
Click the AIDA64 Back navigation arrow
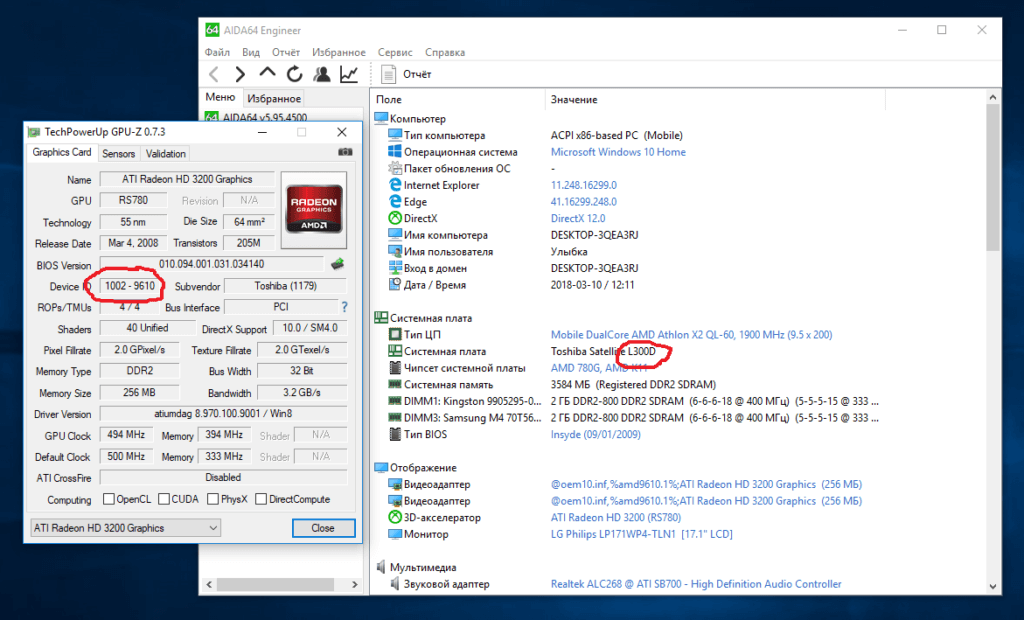214,74
